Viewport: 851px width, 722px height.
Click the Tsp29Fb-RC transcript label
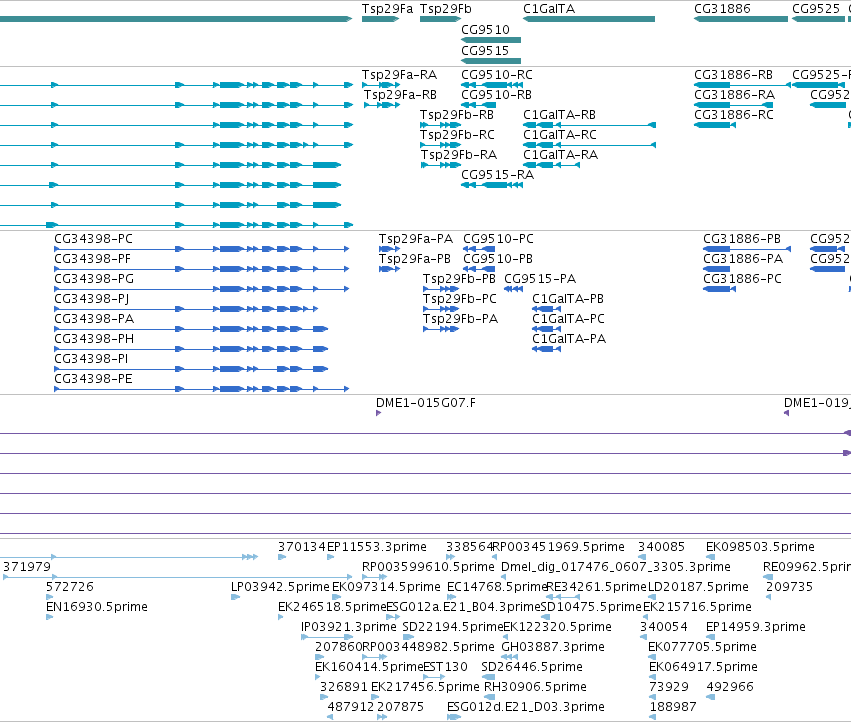tap(458, 135)
